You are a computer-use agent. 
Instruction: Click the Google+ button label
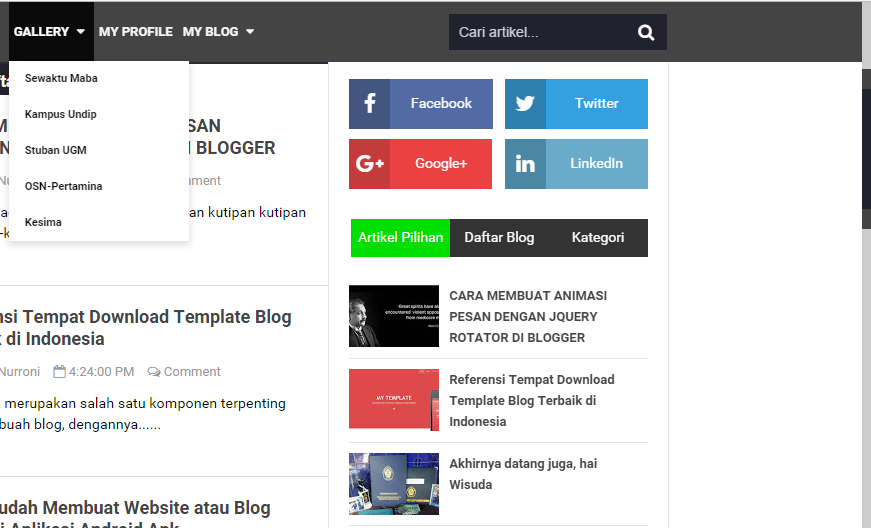tap(441, 163)
